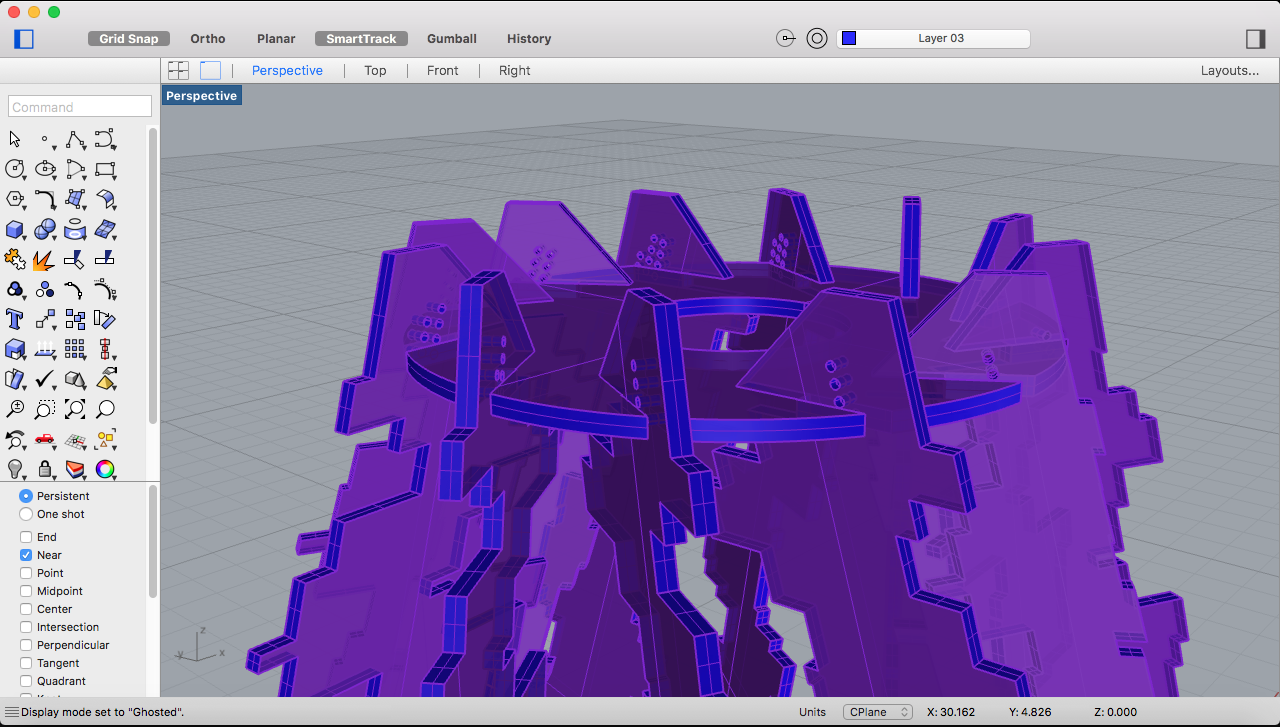Disable SmartTrack
1280x727 pixels.
(362, 39)
